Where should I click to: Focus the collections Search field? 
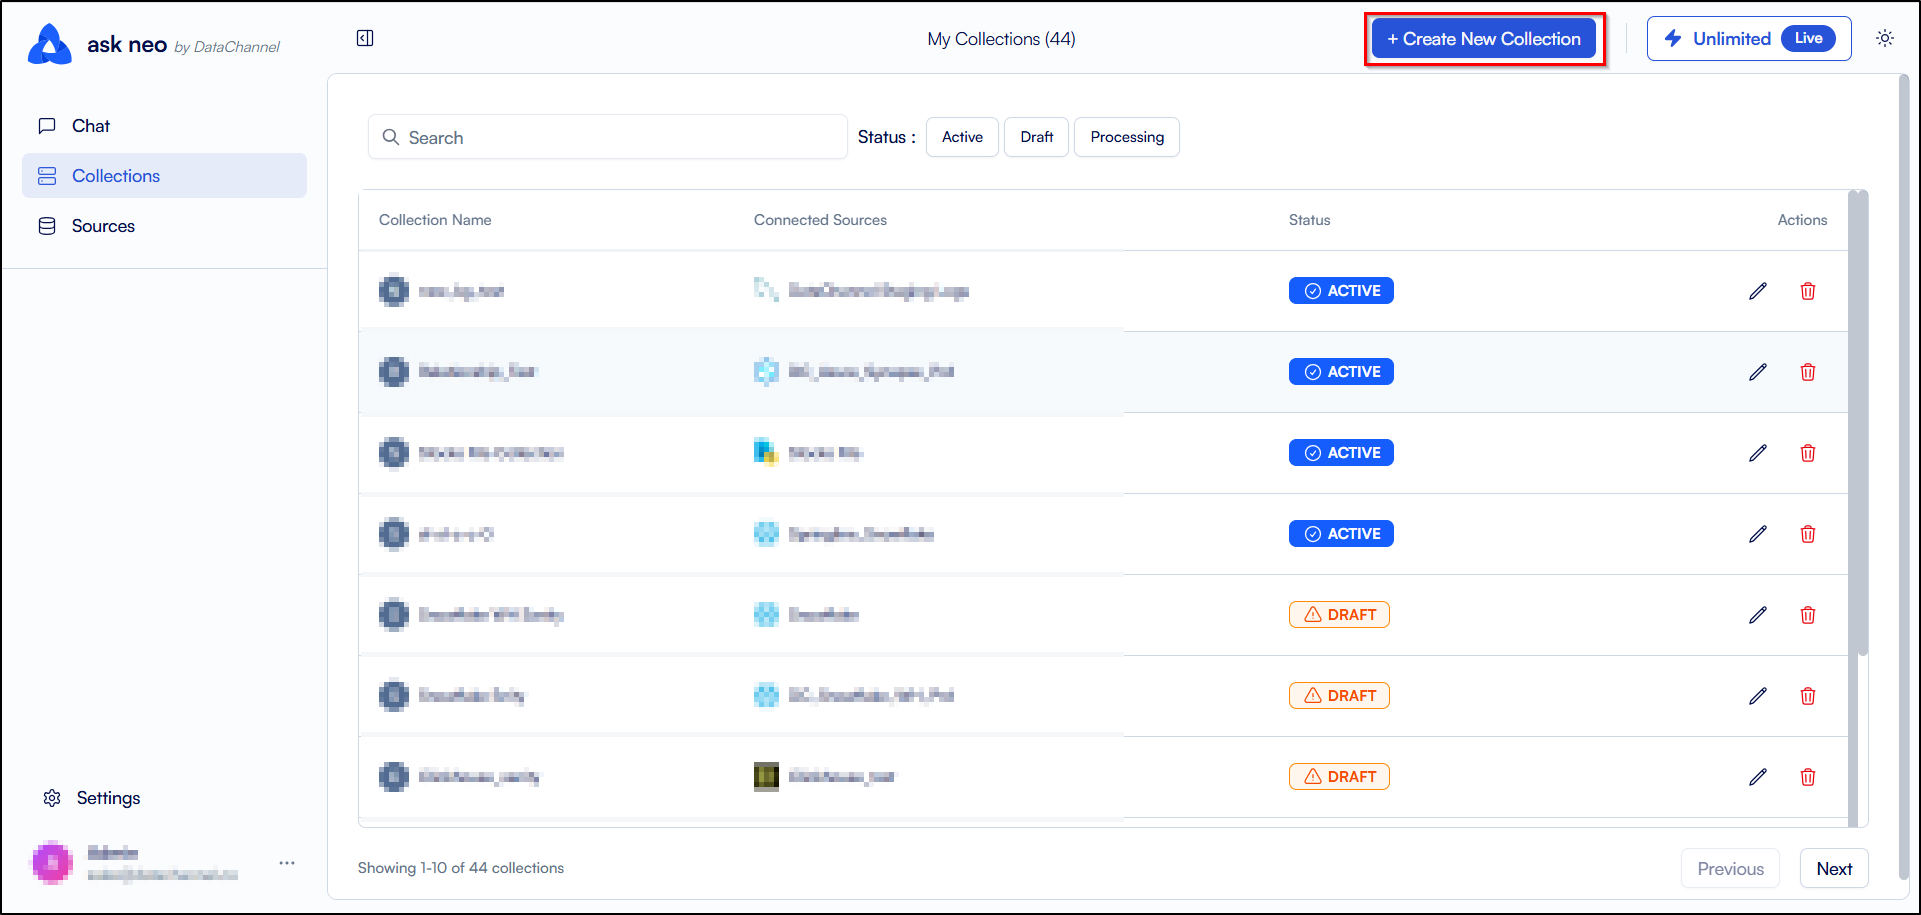point(607,137)
